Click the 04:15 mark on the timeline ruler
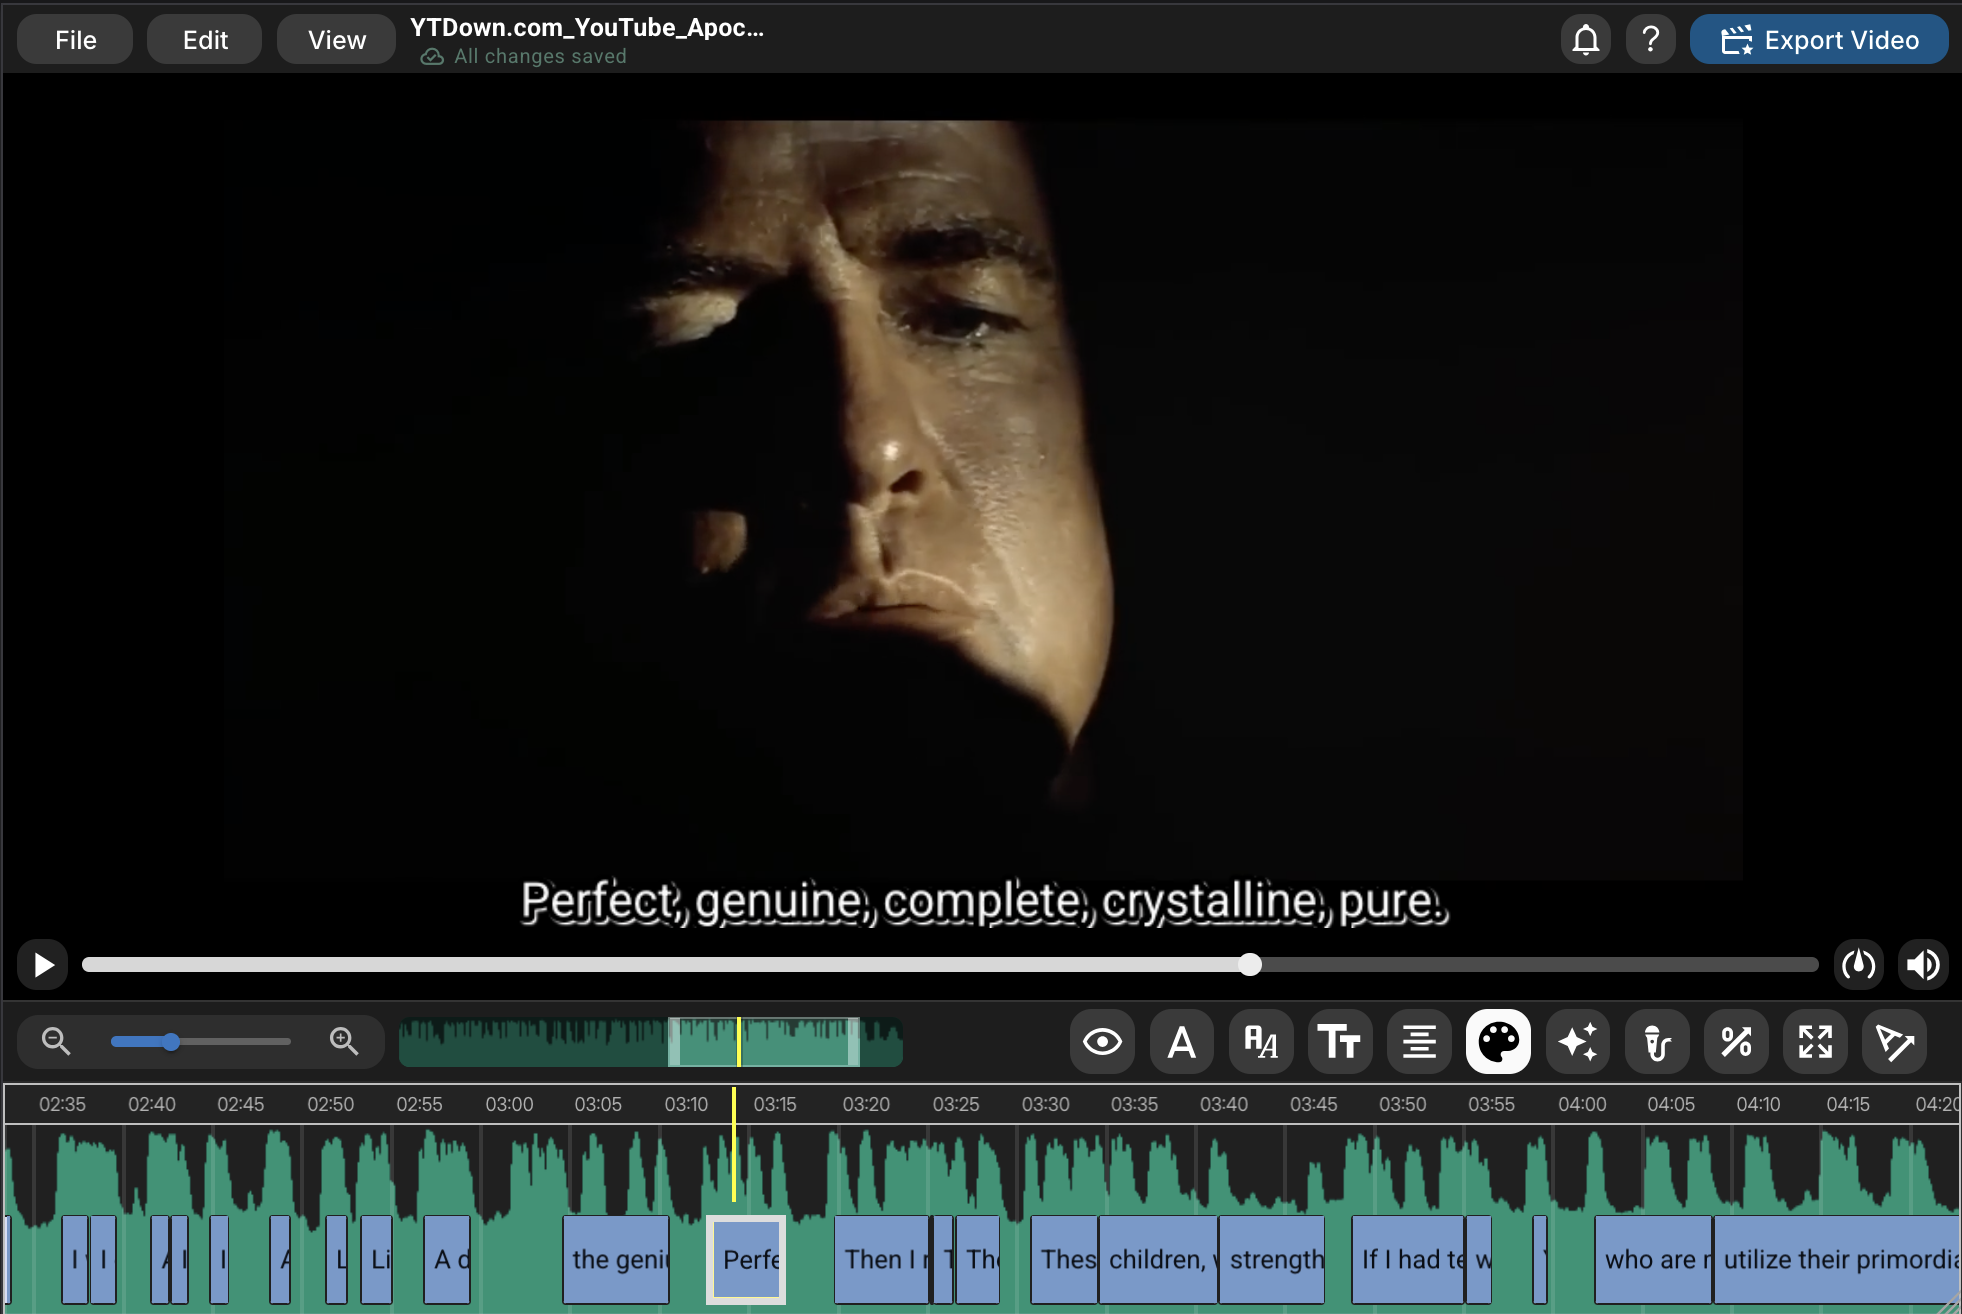The width and height of the screenshot is (1962, 1314). [1848, 1105]
